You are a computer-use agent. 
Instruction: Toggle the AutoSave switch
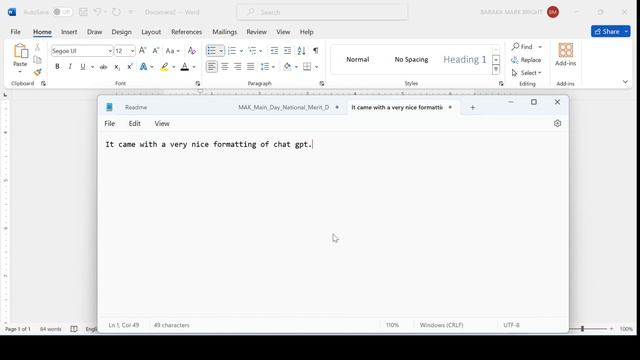coord(62,12)
